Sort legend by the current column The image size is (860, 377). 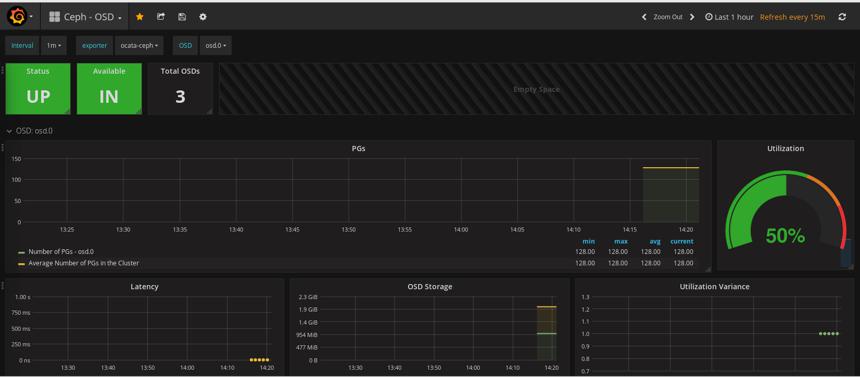[682, 241]
